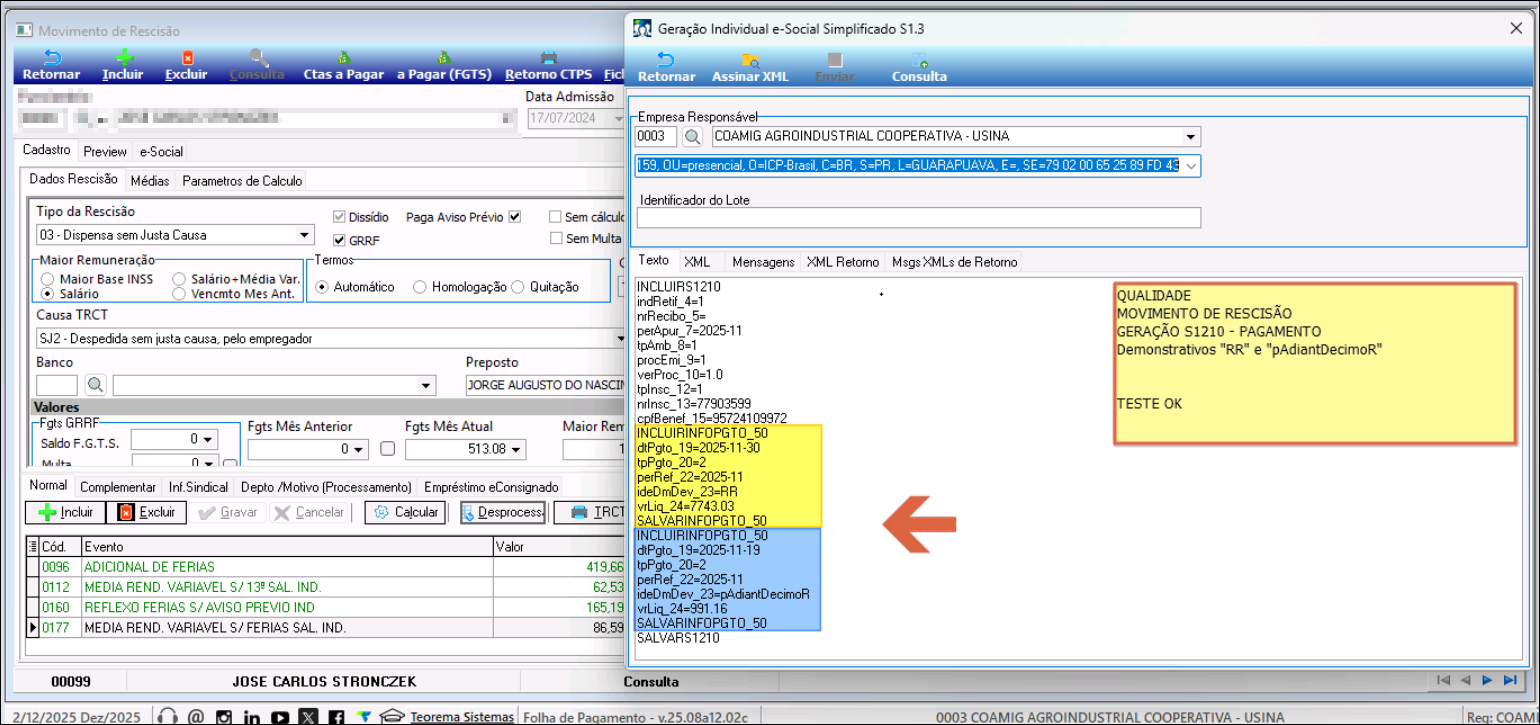Uncheck the Paga Aviso Prévio checkbox
This screenshot has height=725, width=1540.
coord(515,216)
